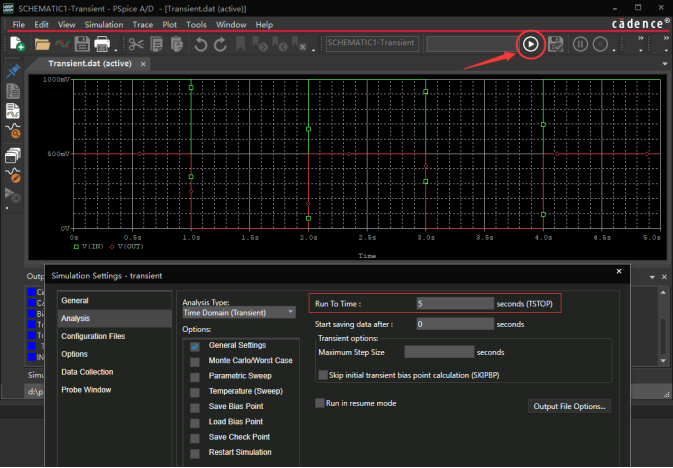Image resolution: width=673 pixels, height=468 pixels.
Task: Toggle General Settings option checkbox
Action: tap(195, 346)
